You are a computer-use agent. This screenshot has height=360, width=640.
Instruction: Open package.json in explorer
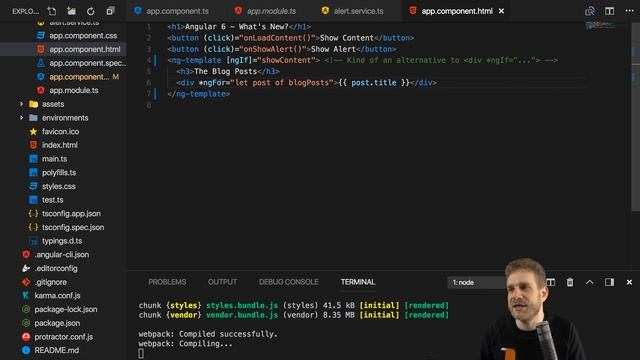(x=57, y=323)
